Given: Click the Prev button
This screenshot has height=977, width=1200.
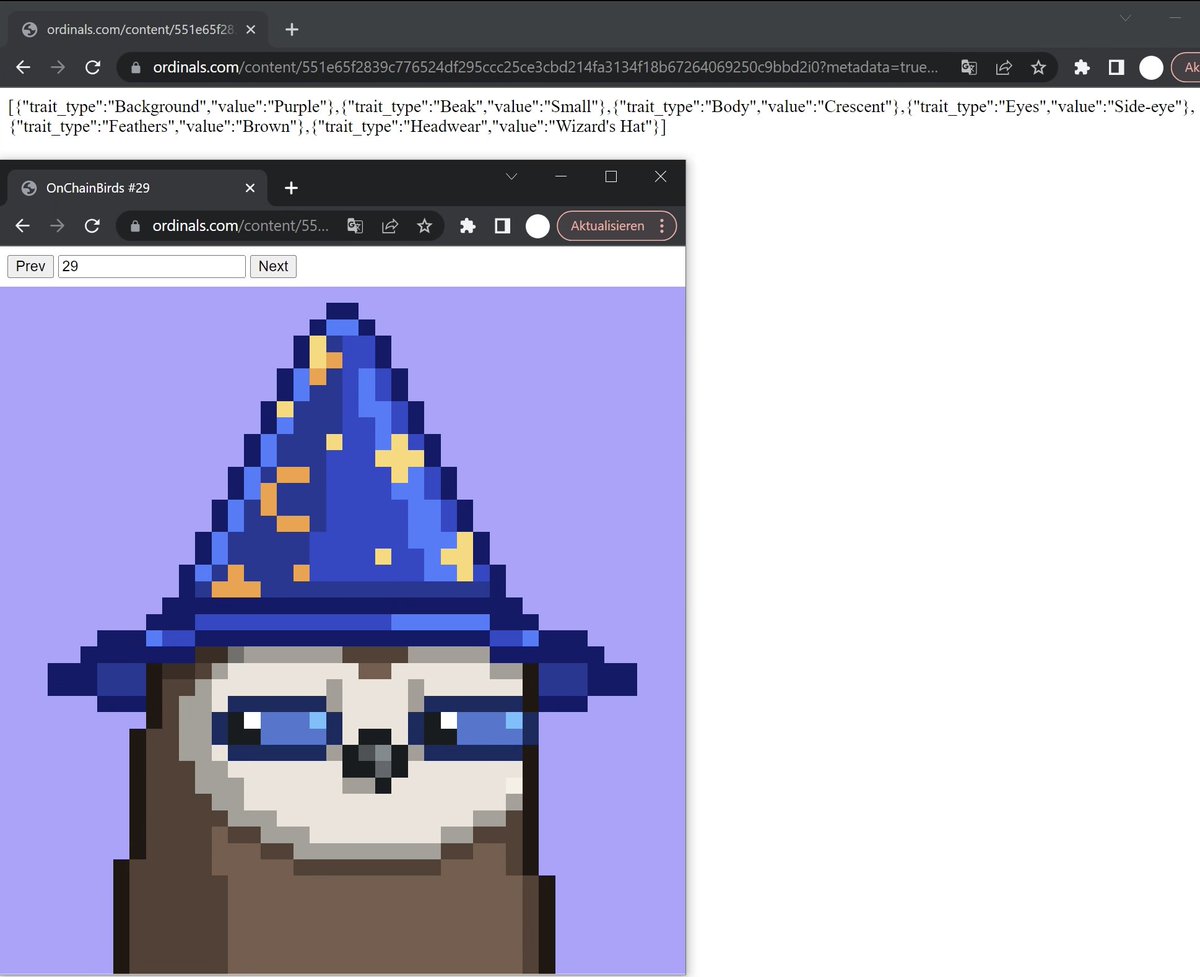Looking at the screenshot, I should coord(30,266).
